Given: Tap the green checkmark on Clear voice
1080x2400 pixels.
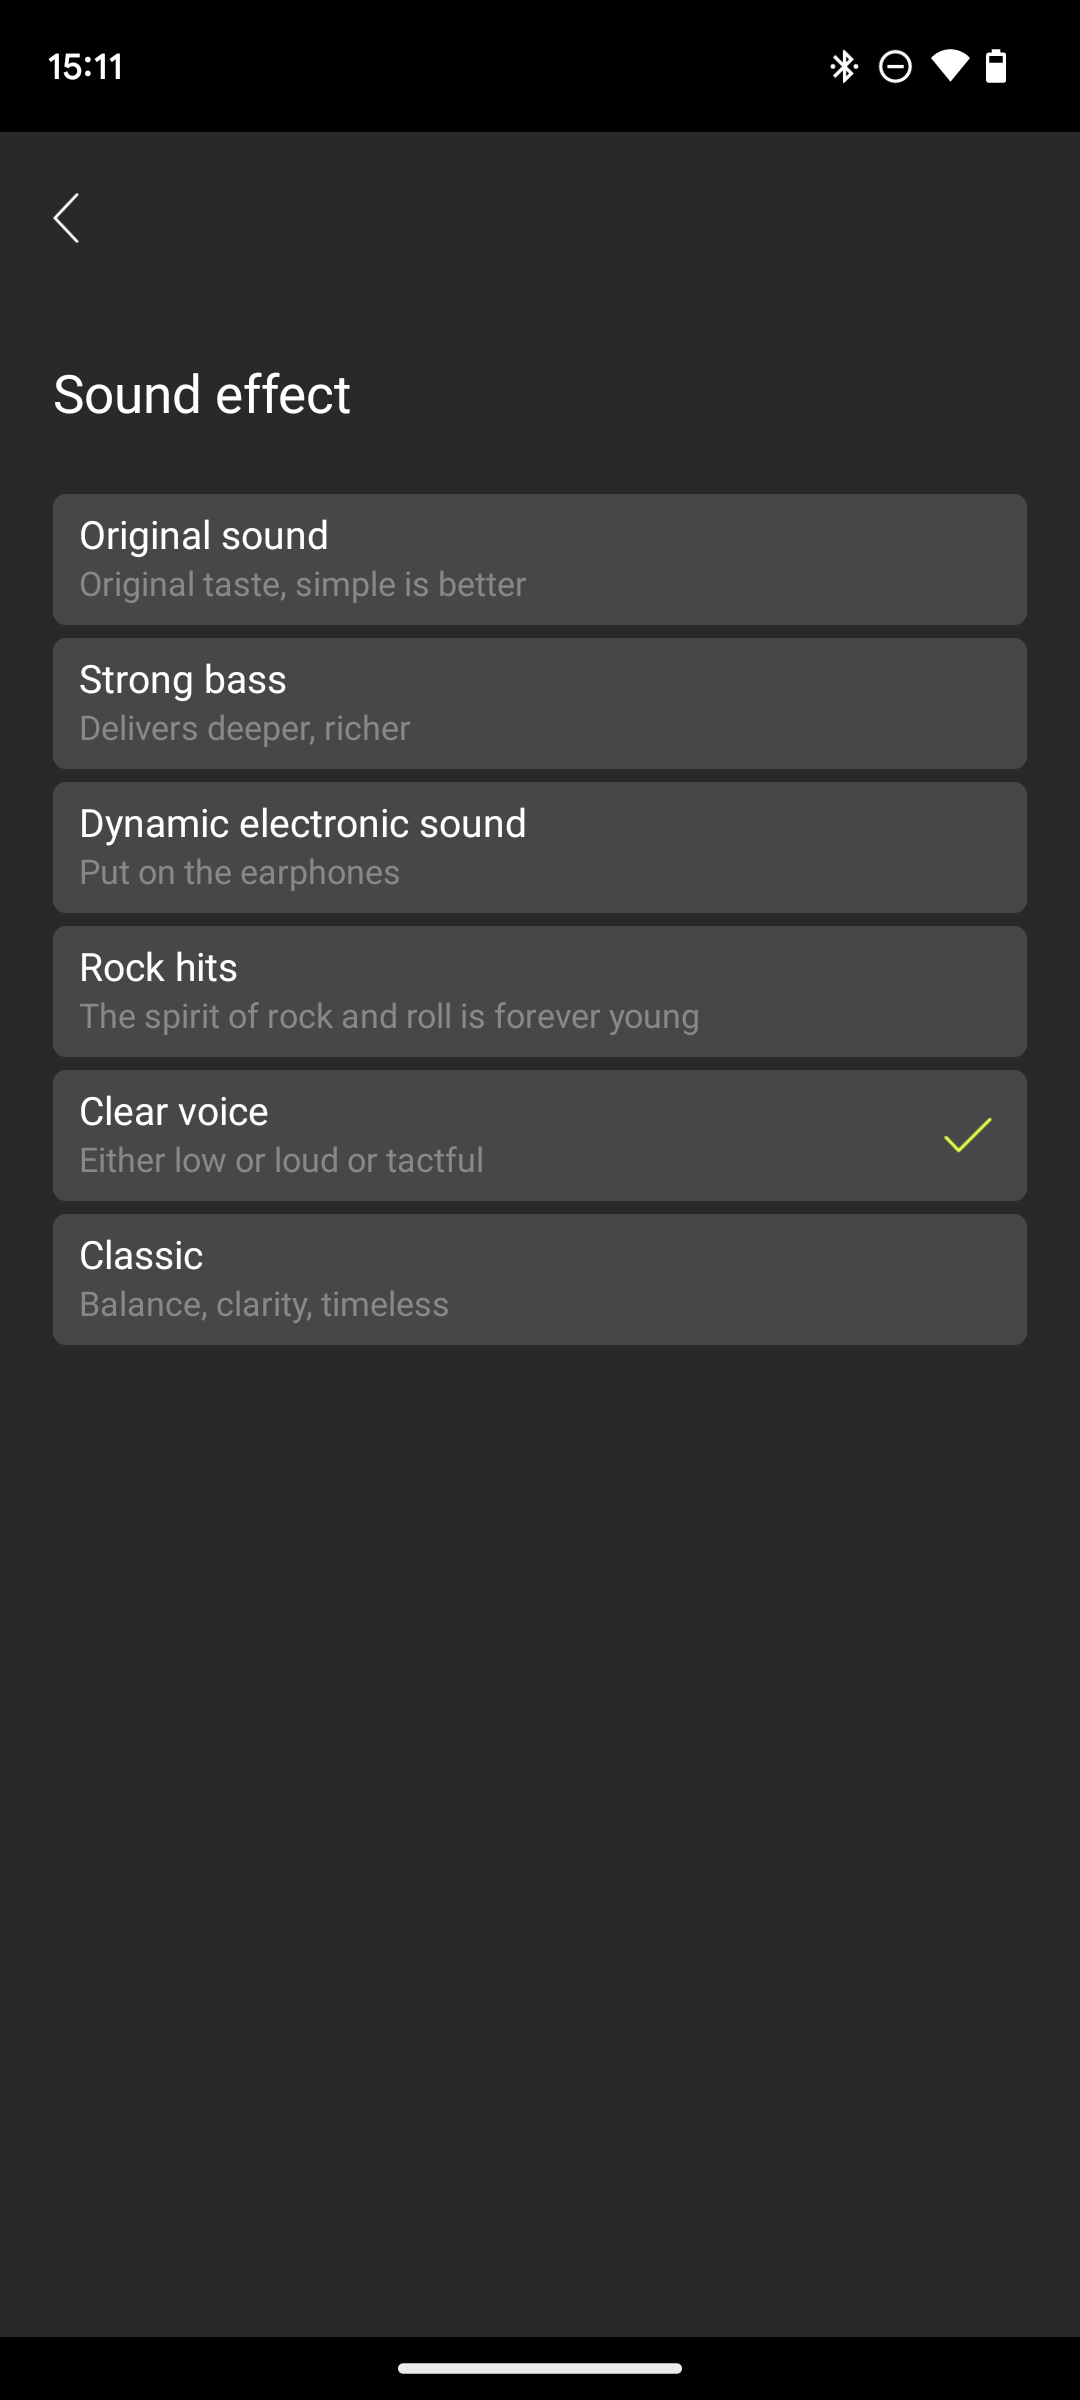Looking at the screenshot, I should tap(968, 1135).
